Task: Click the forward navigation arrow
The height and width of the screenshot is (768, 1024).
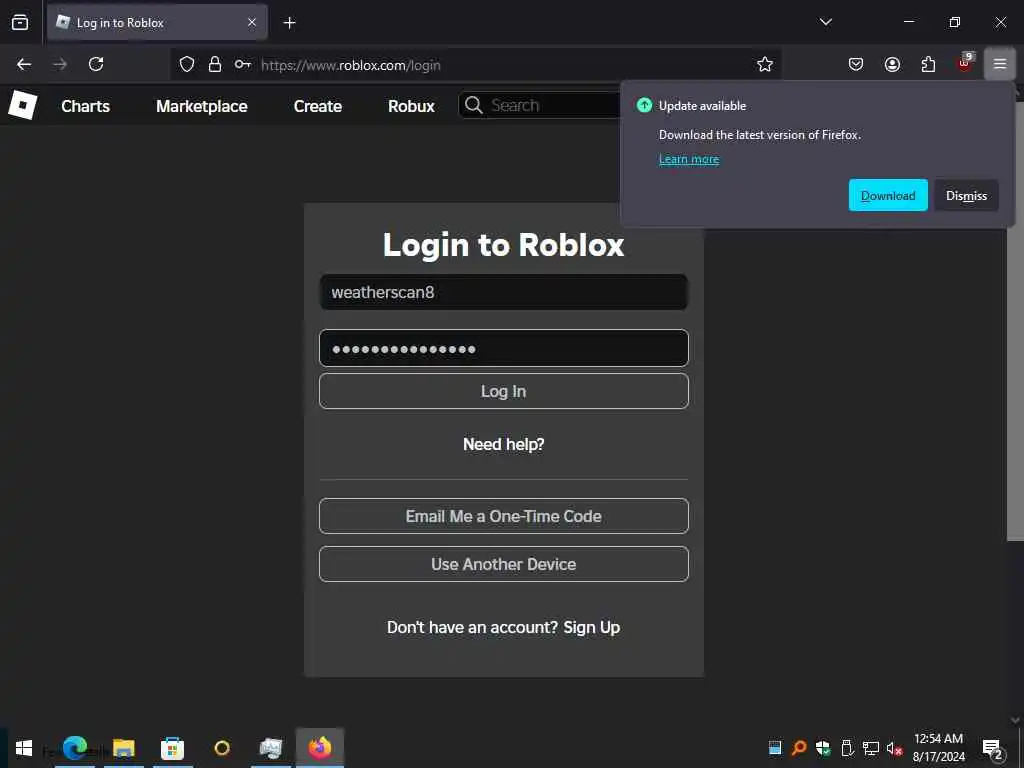Action: click(60, 64)
